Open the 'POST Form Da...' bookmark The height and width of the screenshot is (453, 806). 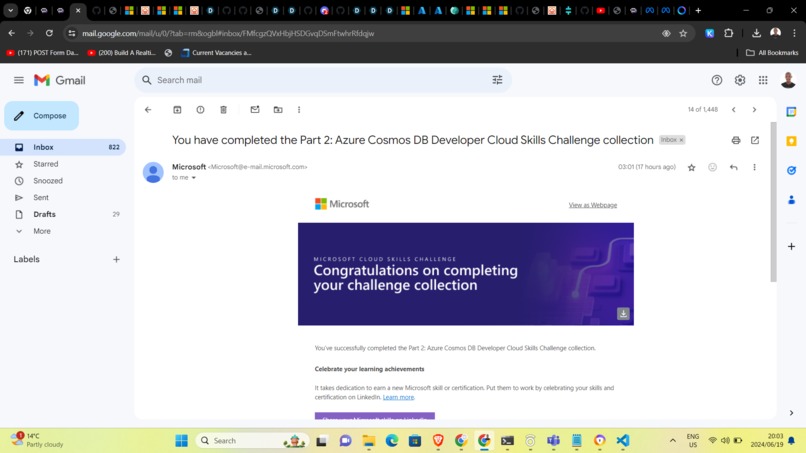click(x=42, y=52)
